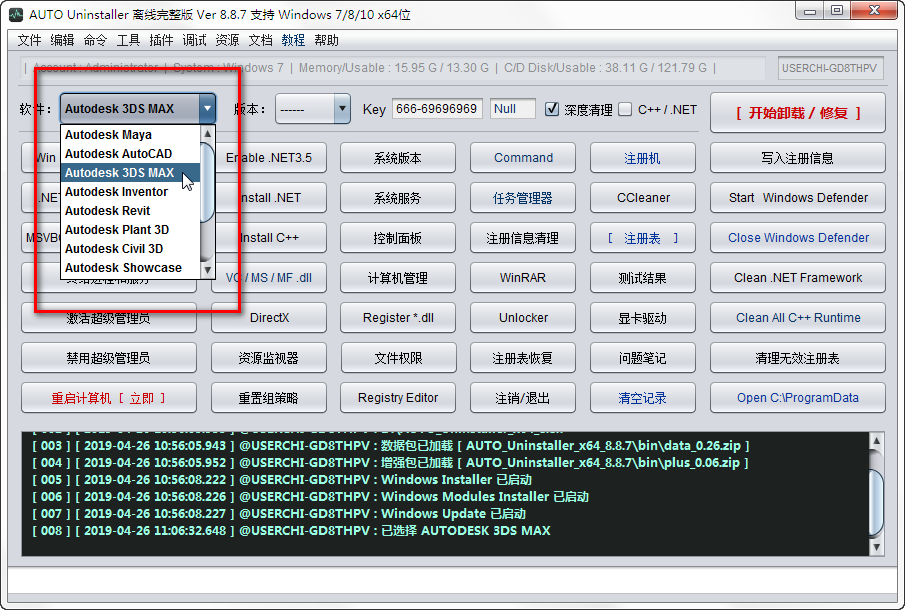Viewport: 905px width, 610px height.
Task: Open the 调试 menu
Action: click(x=194, y=40)
